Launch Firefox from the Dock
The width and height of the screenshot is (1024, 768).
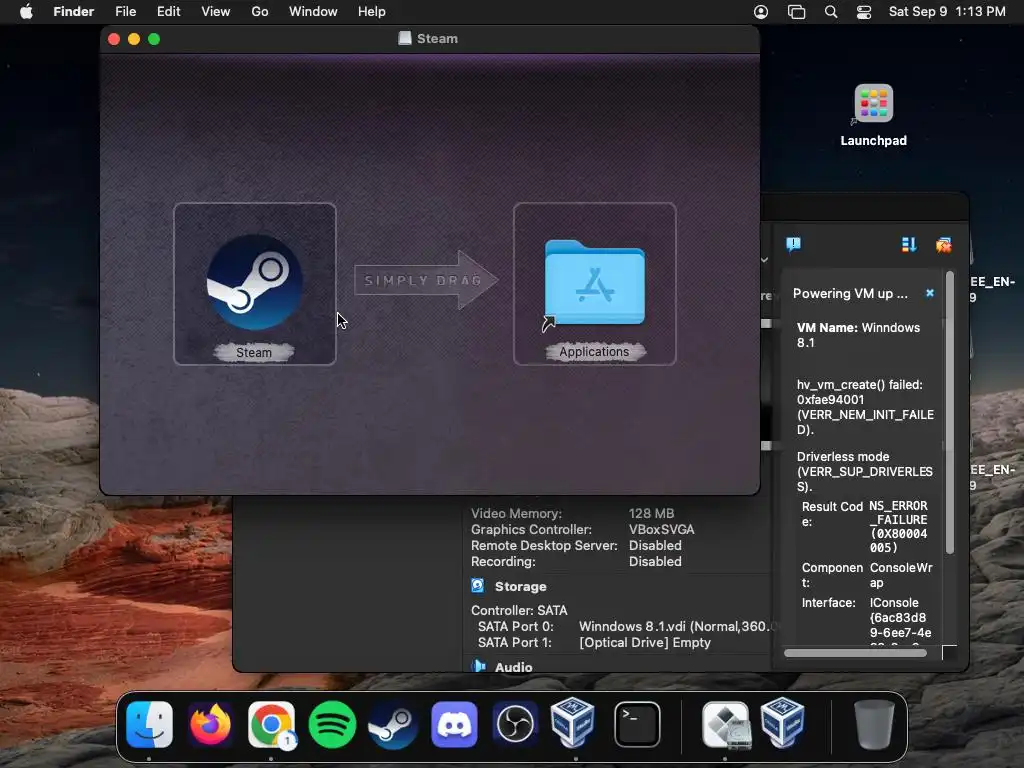(210, 724)
